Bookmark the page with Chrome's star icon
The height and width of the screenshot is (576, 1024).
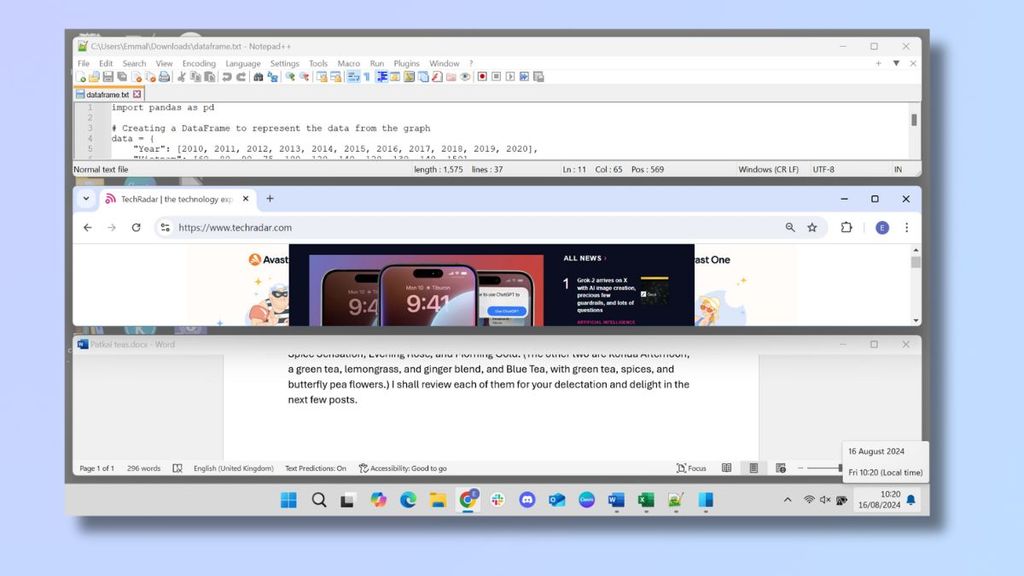point(812,227)
